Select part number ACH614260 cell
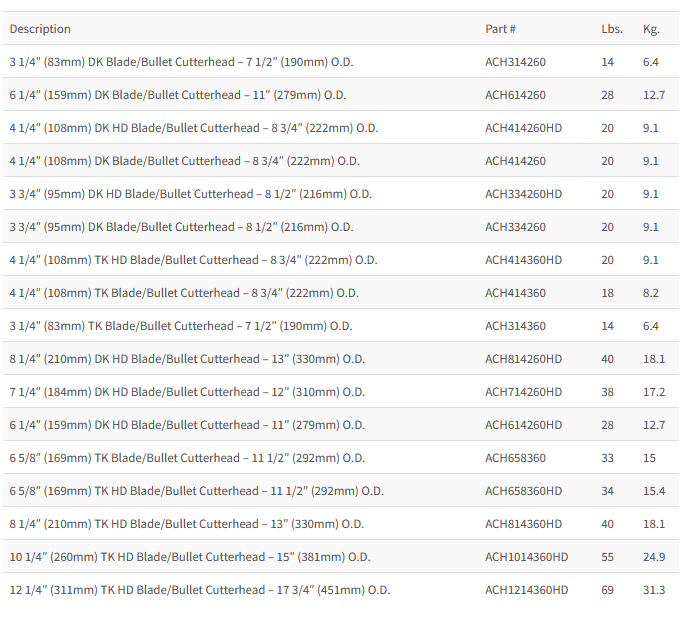 [515, 95]
